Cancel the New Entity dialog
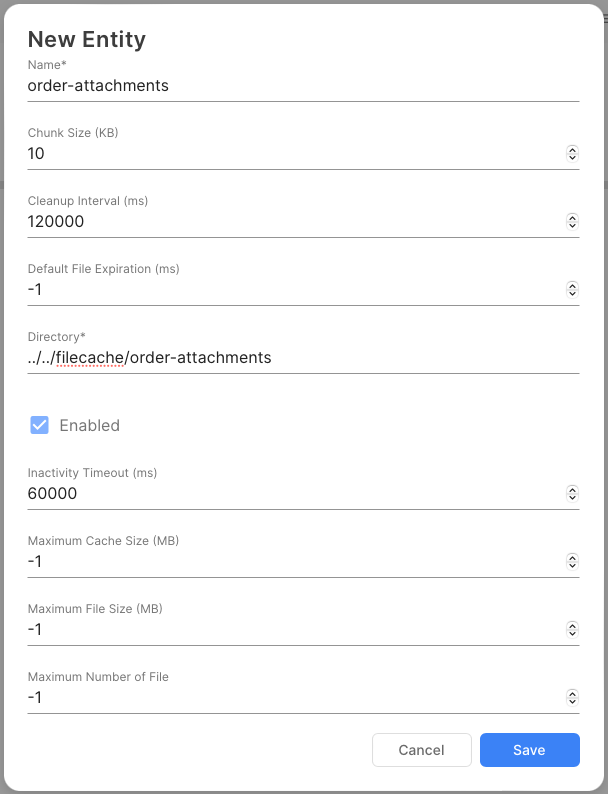This screenshot has width=608, height=794. (421, 750)
